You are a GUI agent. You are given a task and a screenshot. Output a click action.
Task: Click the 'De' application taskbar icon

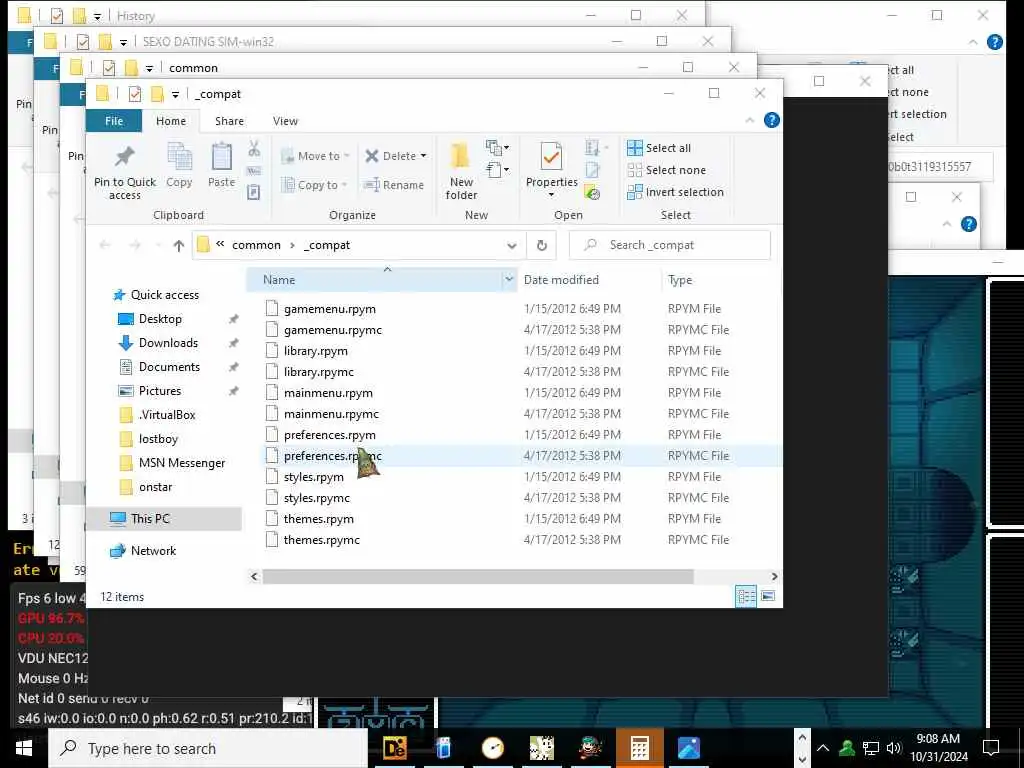click(394, 748)
